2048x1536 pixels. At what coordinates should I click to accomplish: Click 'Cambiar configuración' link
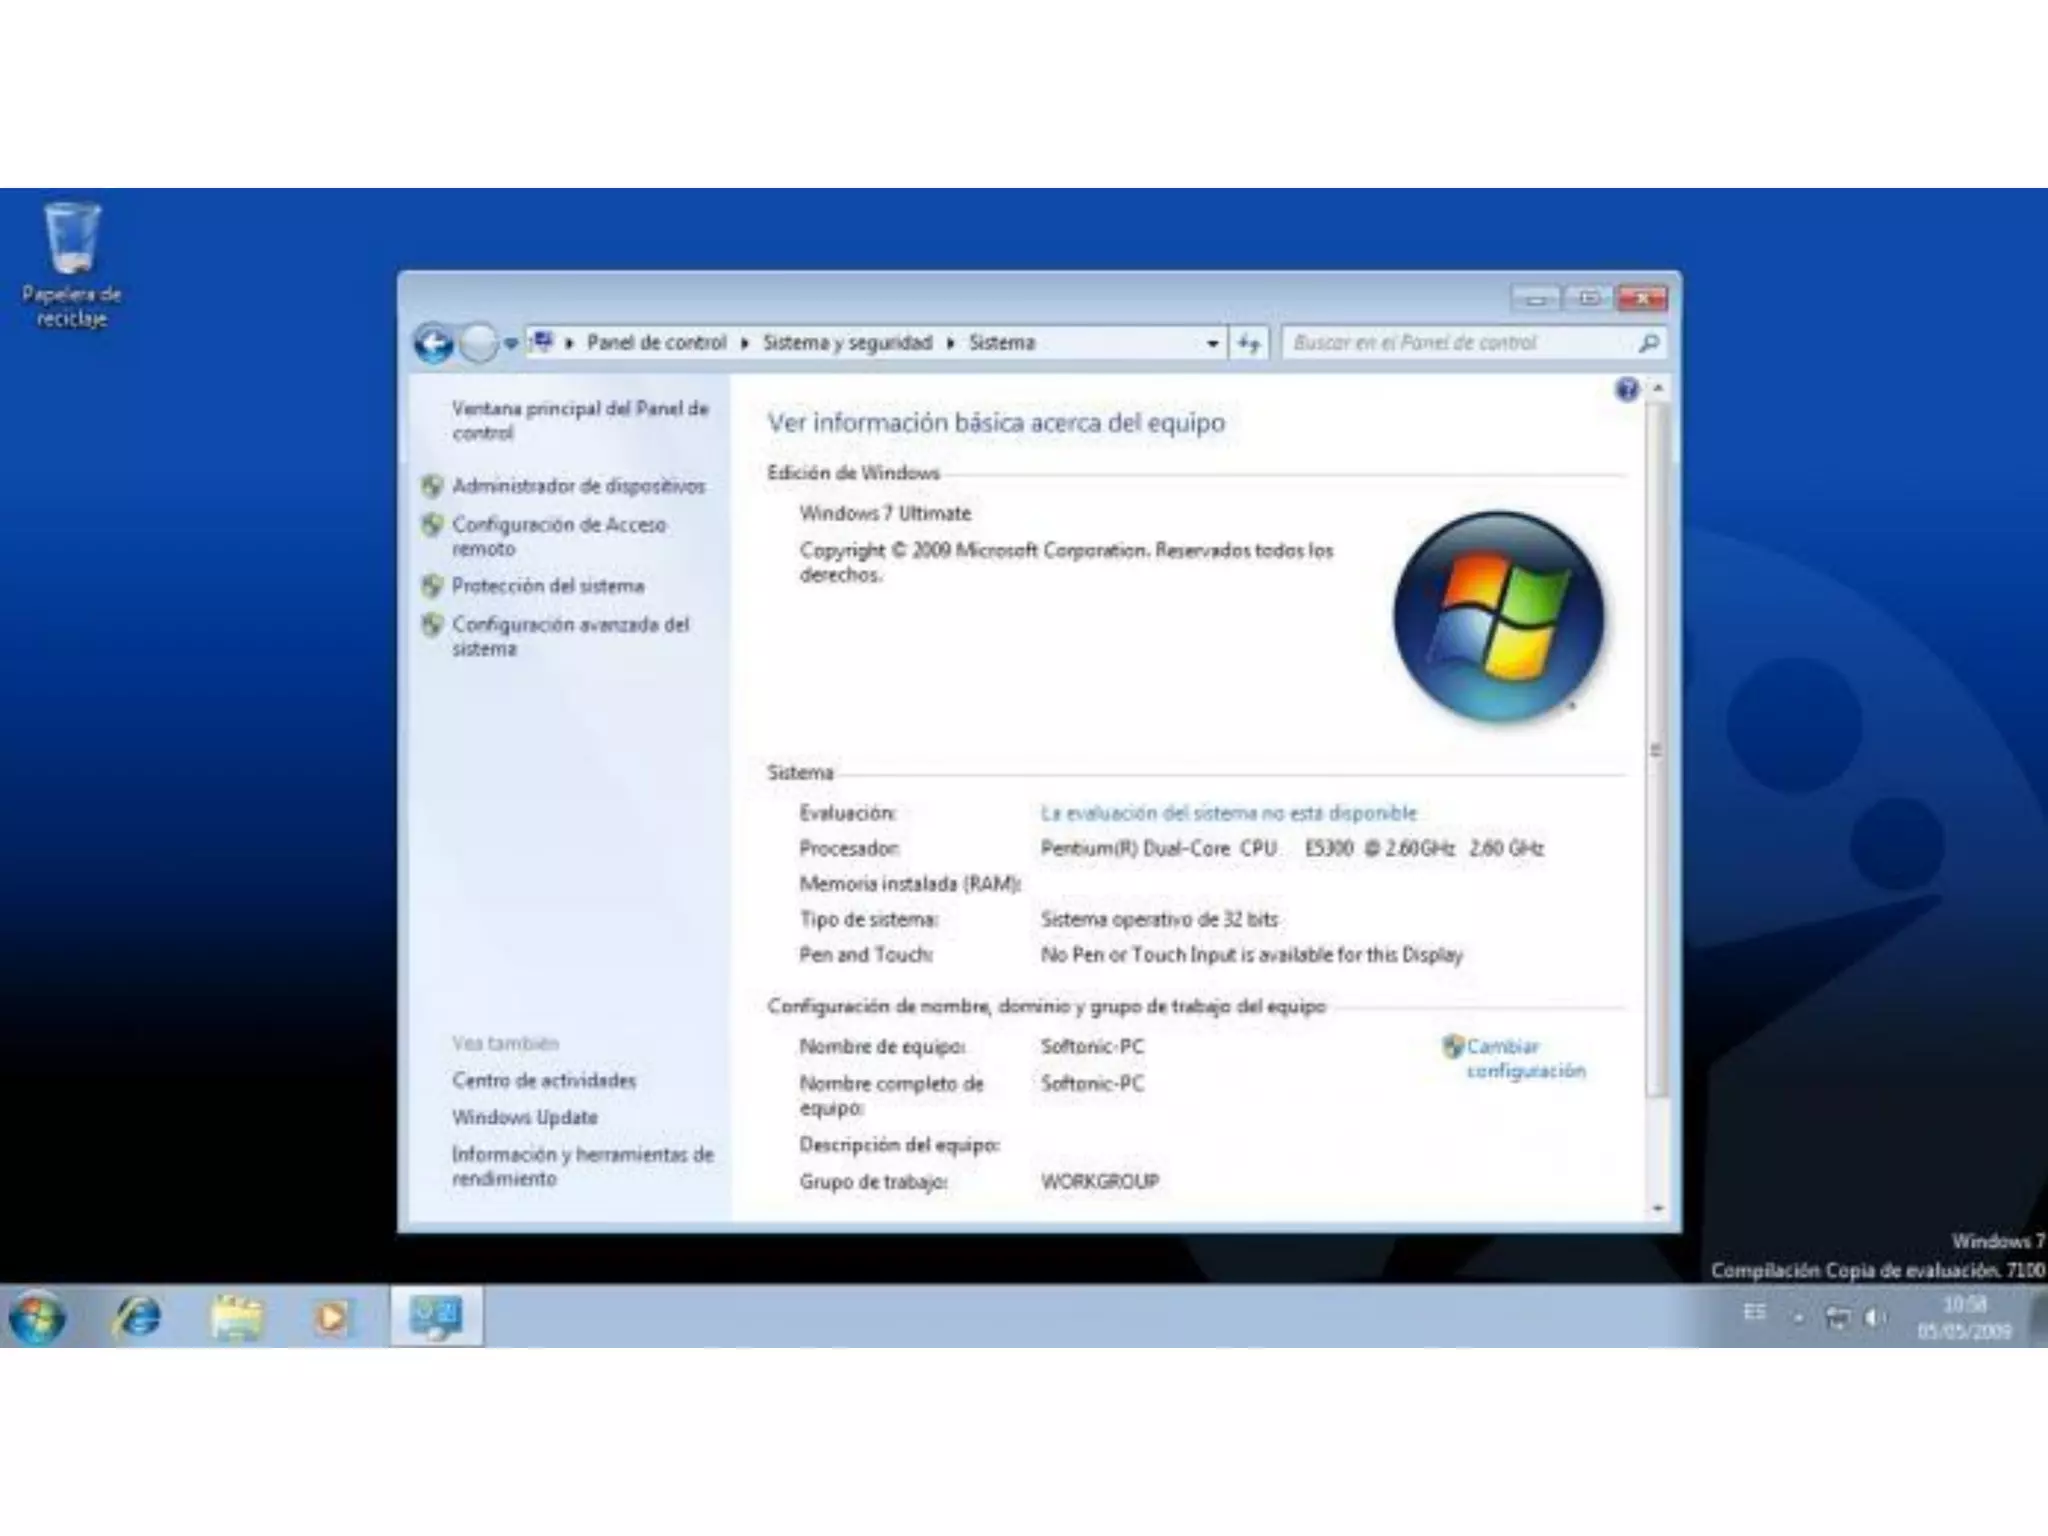pyautogui.click(x=1524, y=1058)
